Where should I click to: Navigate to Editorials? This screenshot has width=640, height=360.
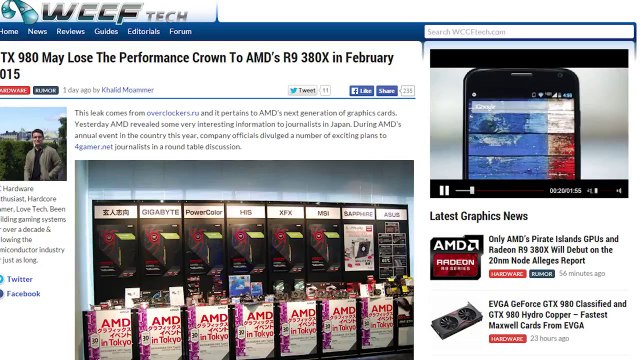[x=144, y=31]
